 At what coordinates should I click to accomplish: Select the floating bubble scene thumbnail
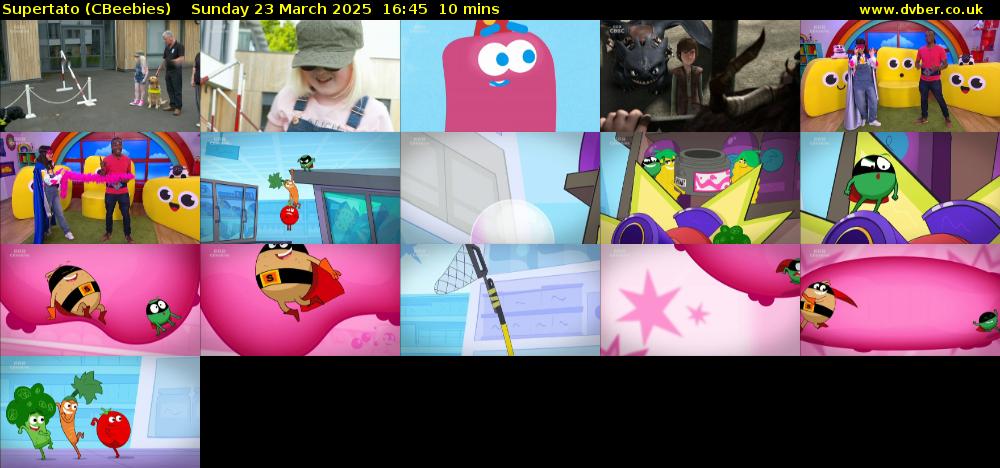pos(500,188)
